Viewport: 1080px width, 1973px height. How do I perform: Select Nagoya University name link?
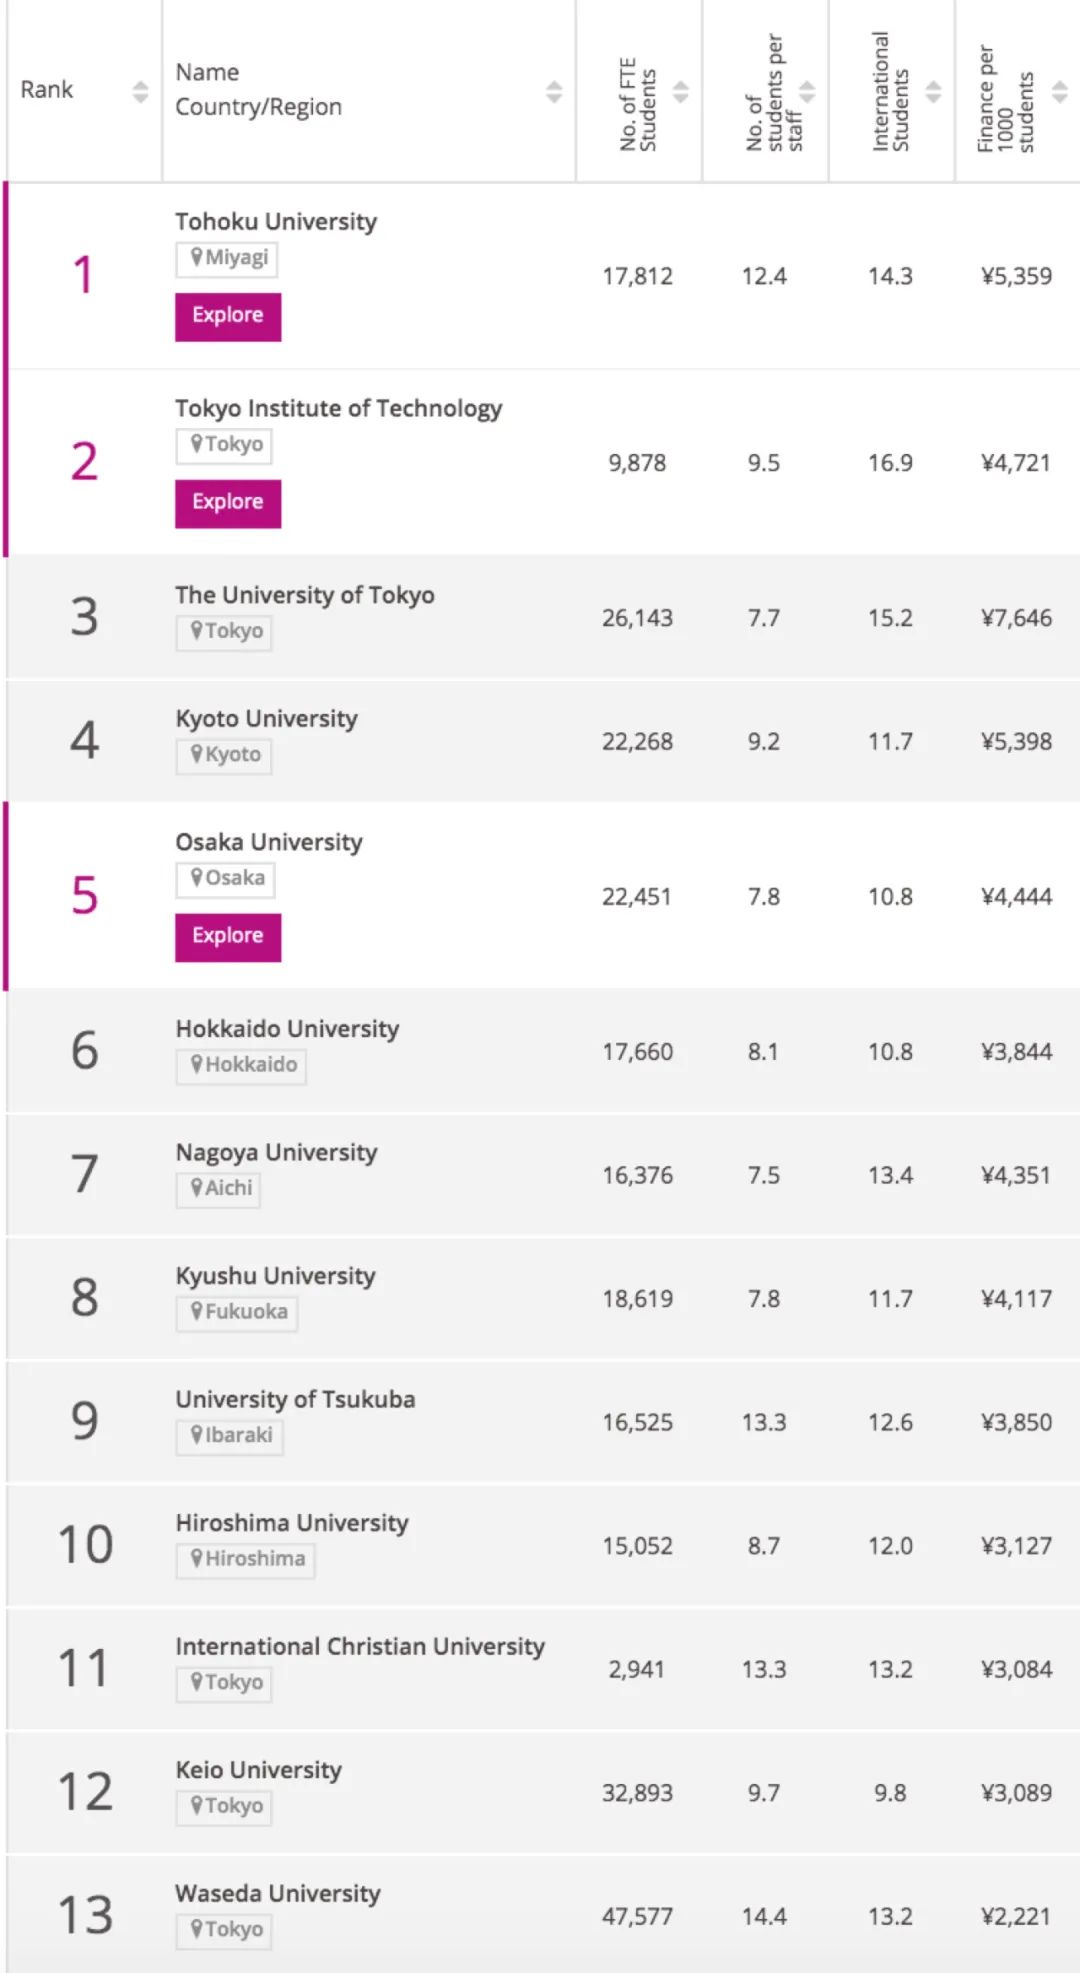[x=276, y=1153]
